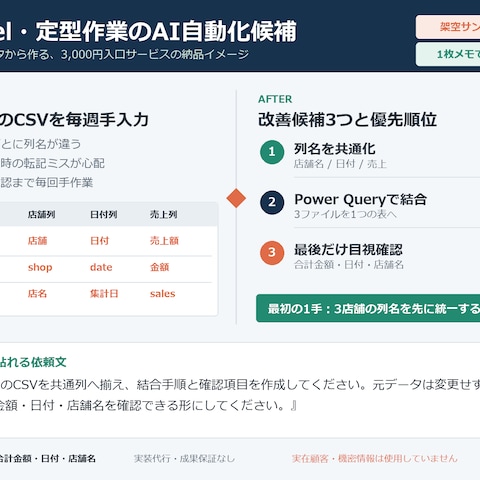The image size is (480, 480).
Task: Click the AFTER label
Action: click(x=275, y=99)
